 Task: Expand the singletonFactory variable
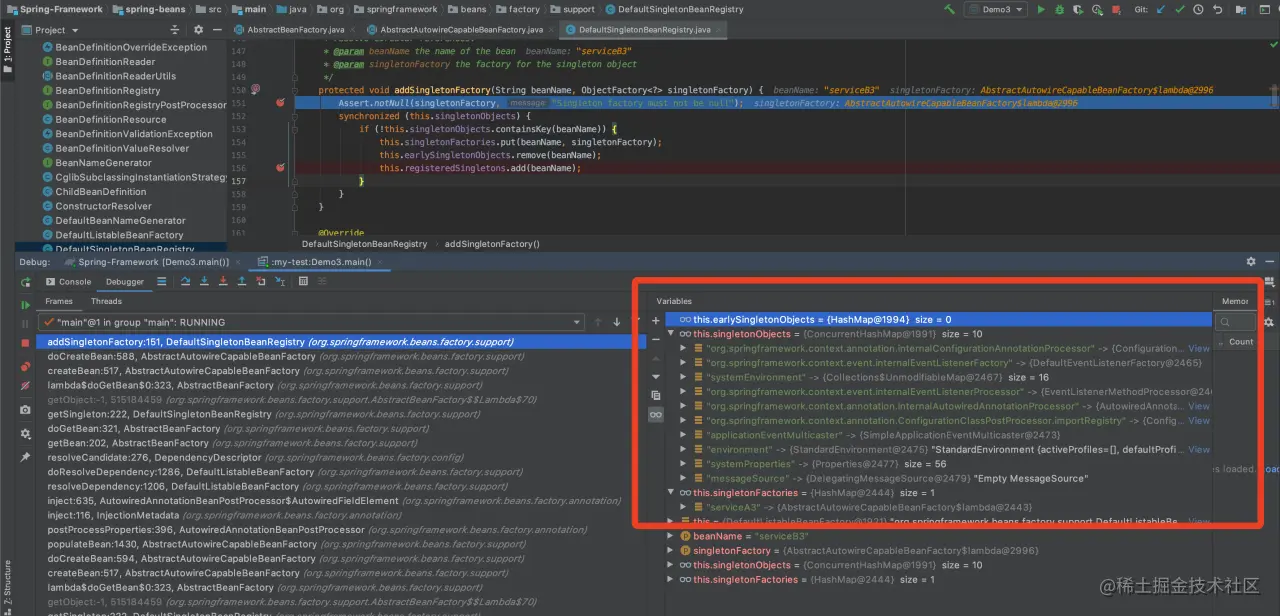click(x=671, y=551)
